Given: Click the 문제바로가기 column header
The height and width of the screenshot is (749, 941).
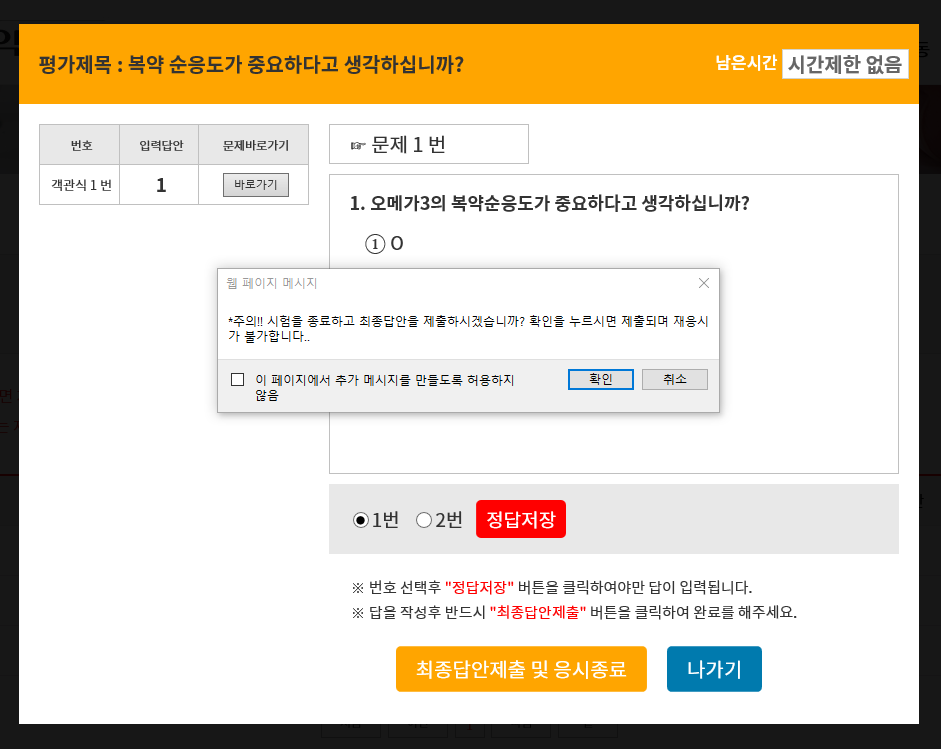Looking at the screenshot, I should coord(254,145).
